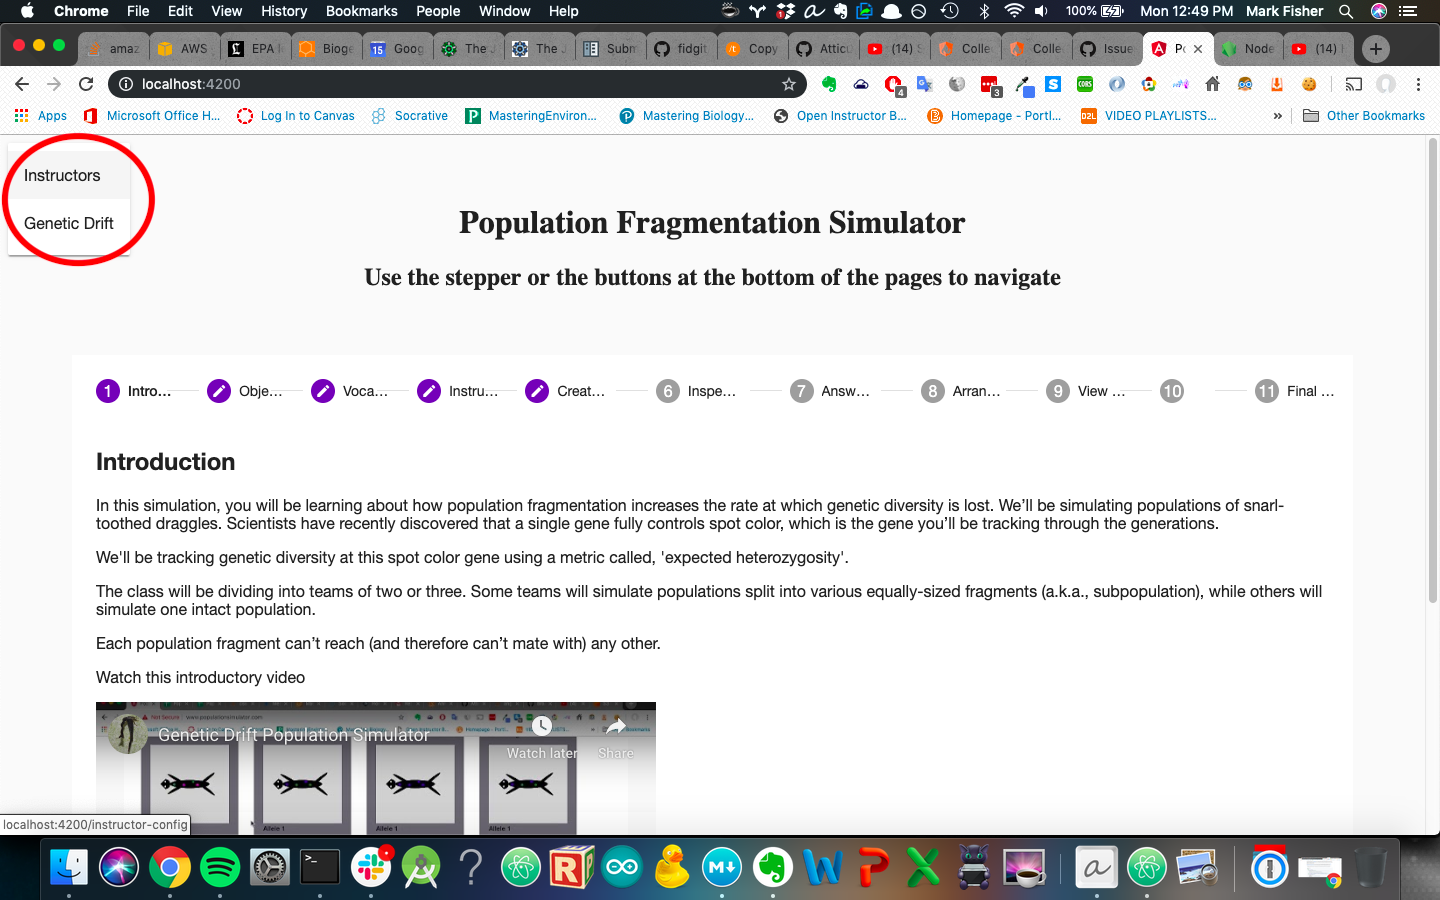The height and width of the screenshot is (900, 1440).
Task: Jump to the Creat... stepper step
Action: (x=565, y=391)
